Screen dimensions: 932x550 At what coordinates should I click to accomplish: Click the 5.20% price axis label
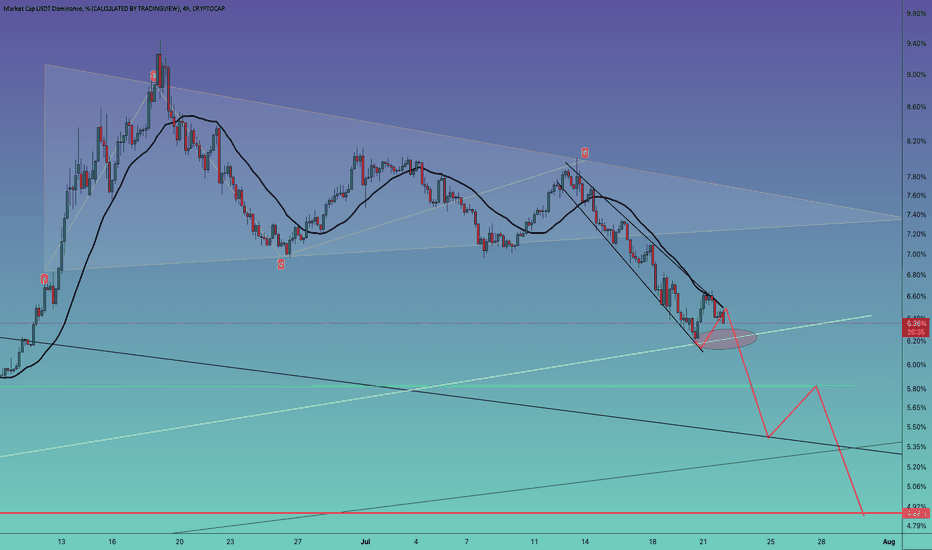916,467
